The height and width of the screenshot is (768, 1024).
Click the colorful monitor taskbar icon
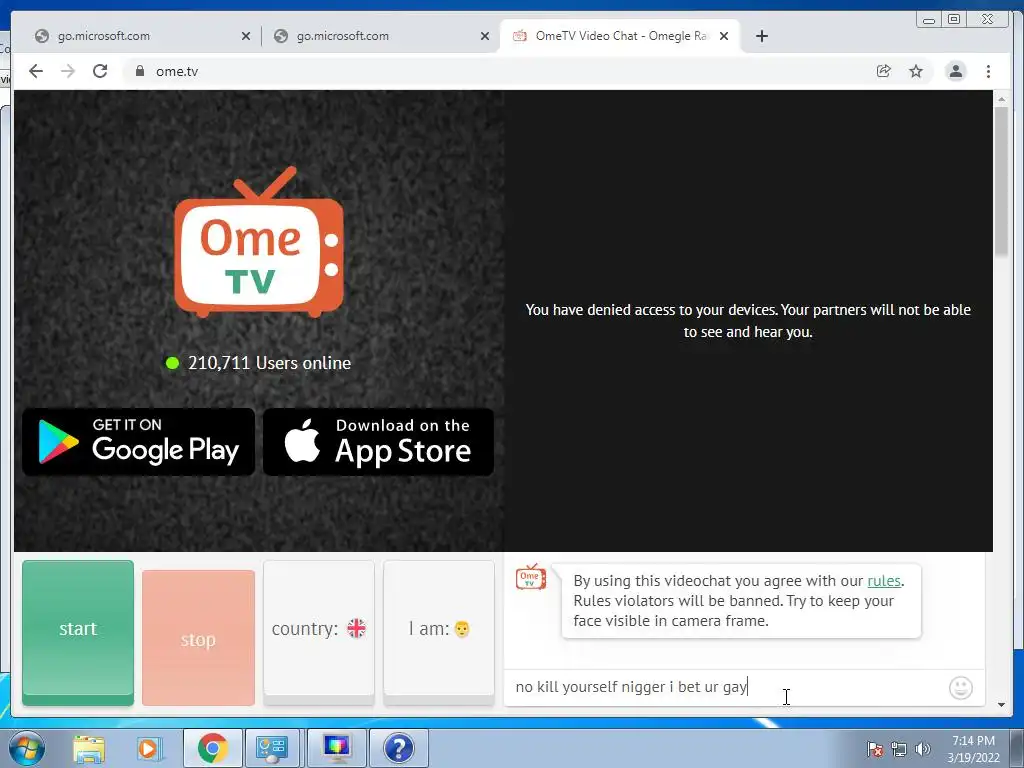tap(337, 748)
